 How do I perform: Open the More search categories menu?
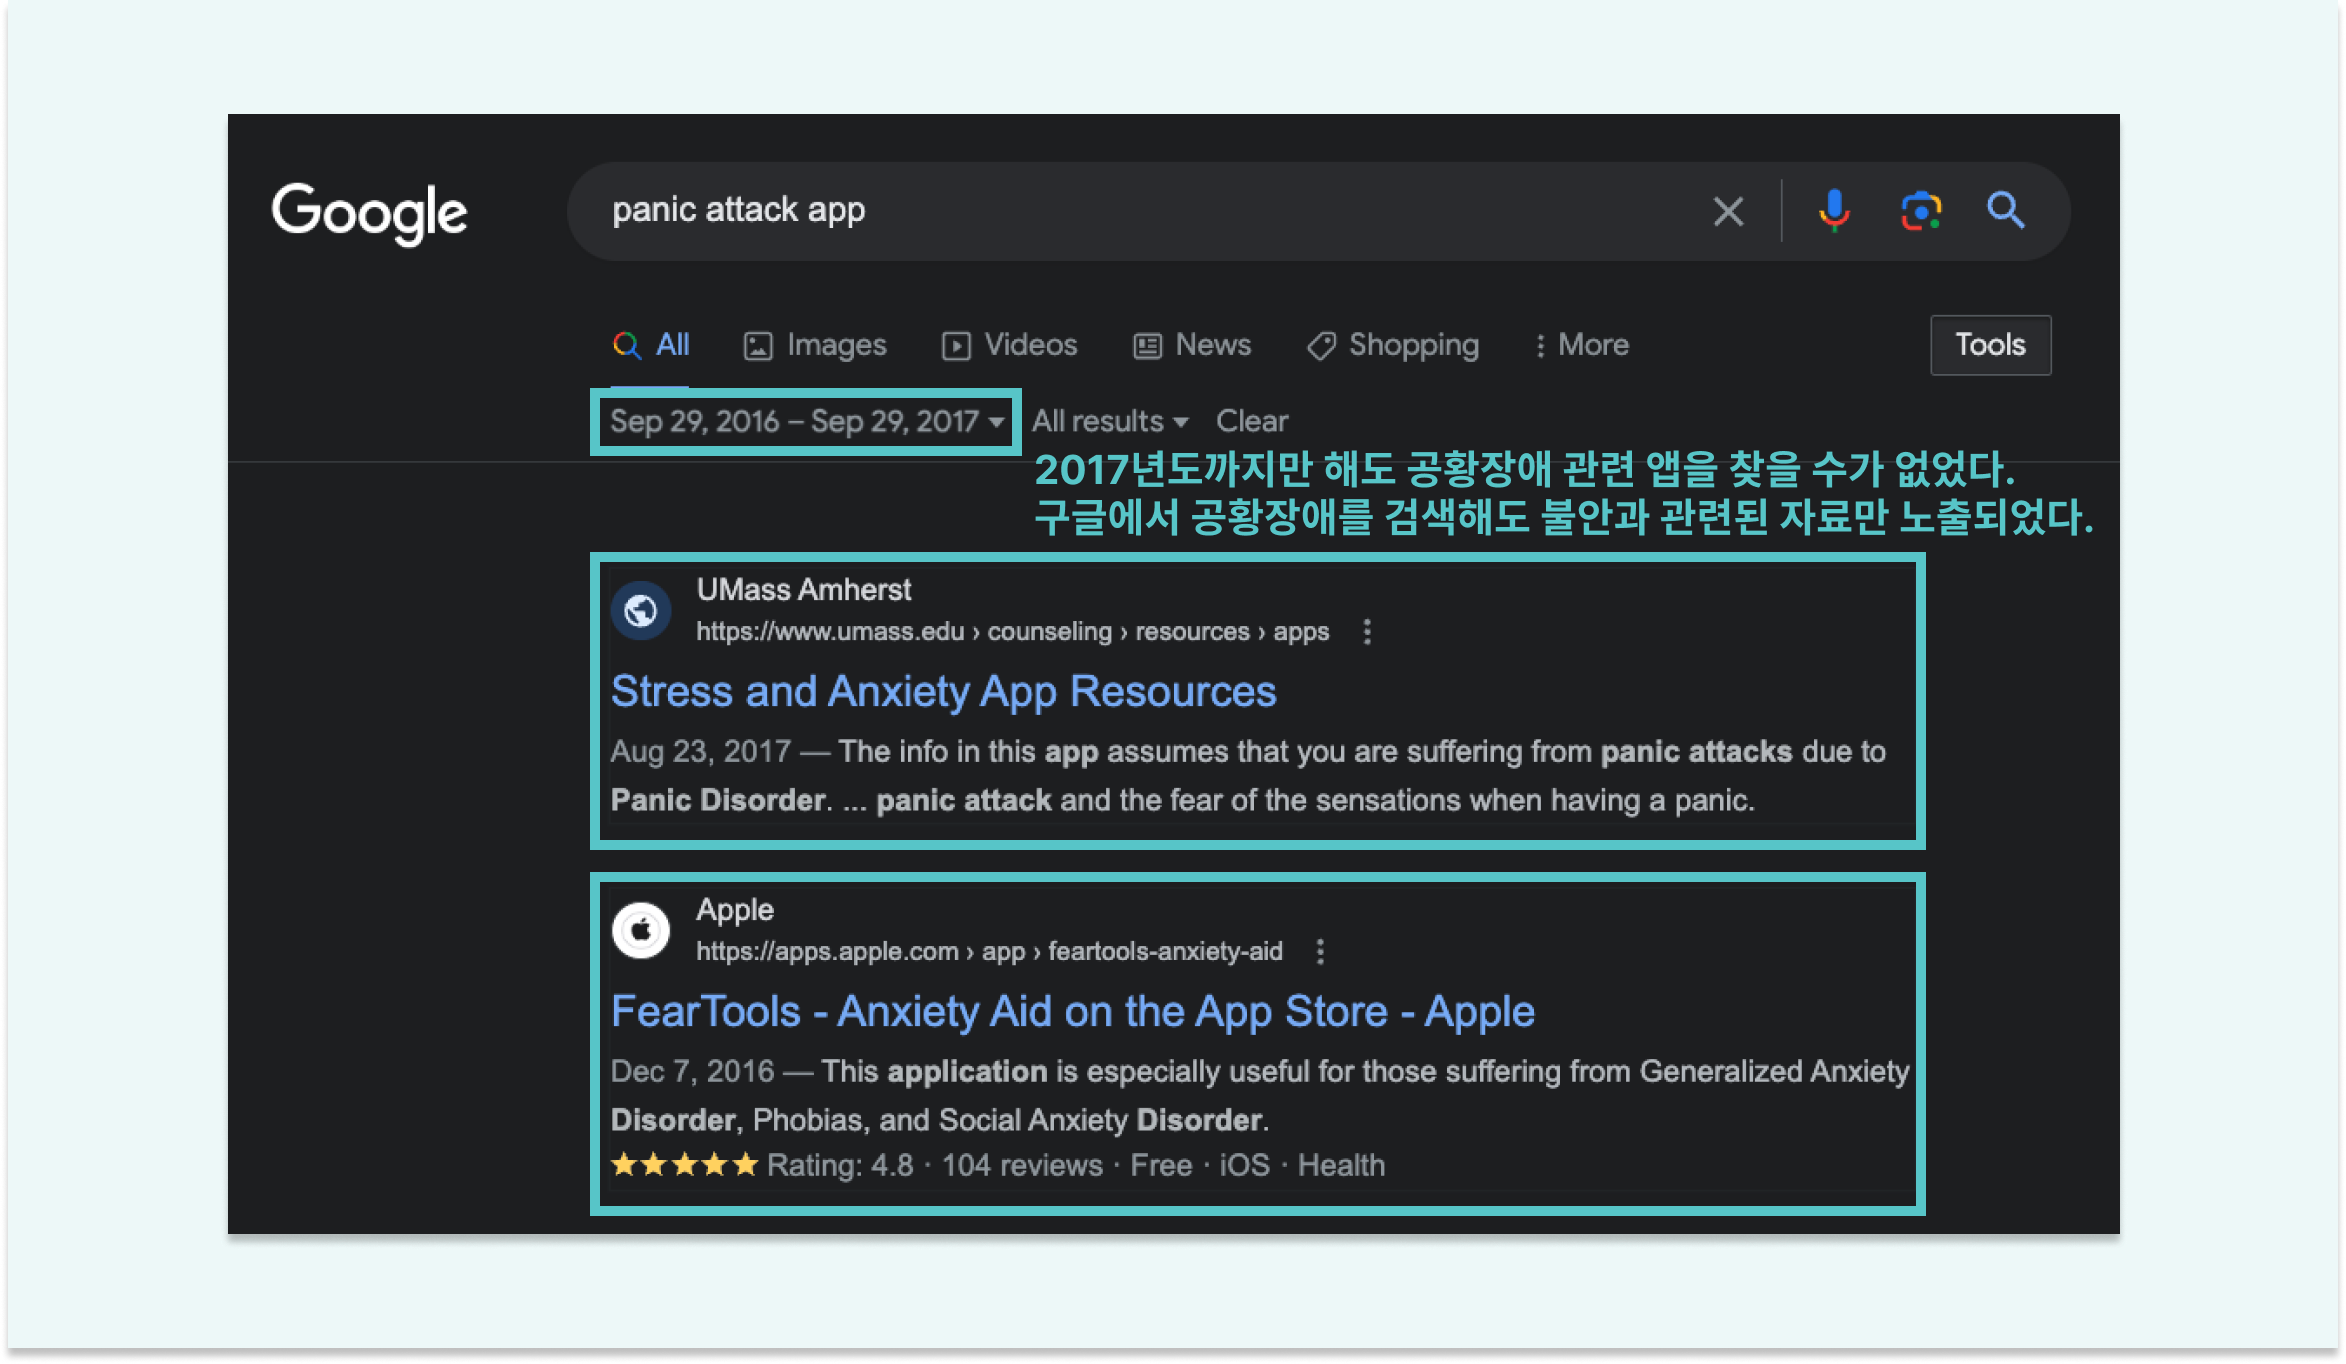coord(1582,345)
